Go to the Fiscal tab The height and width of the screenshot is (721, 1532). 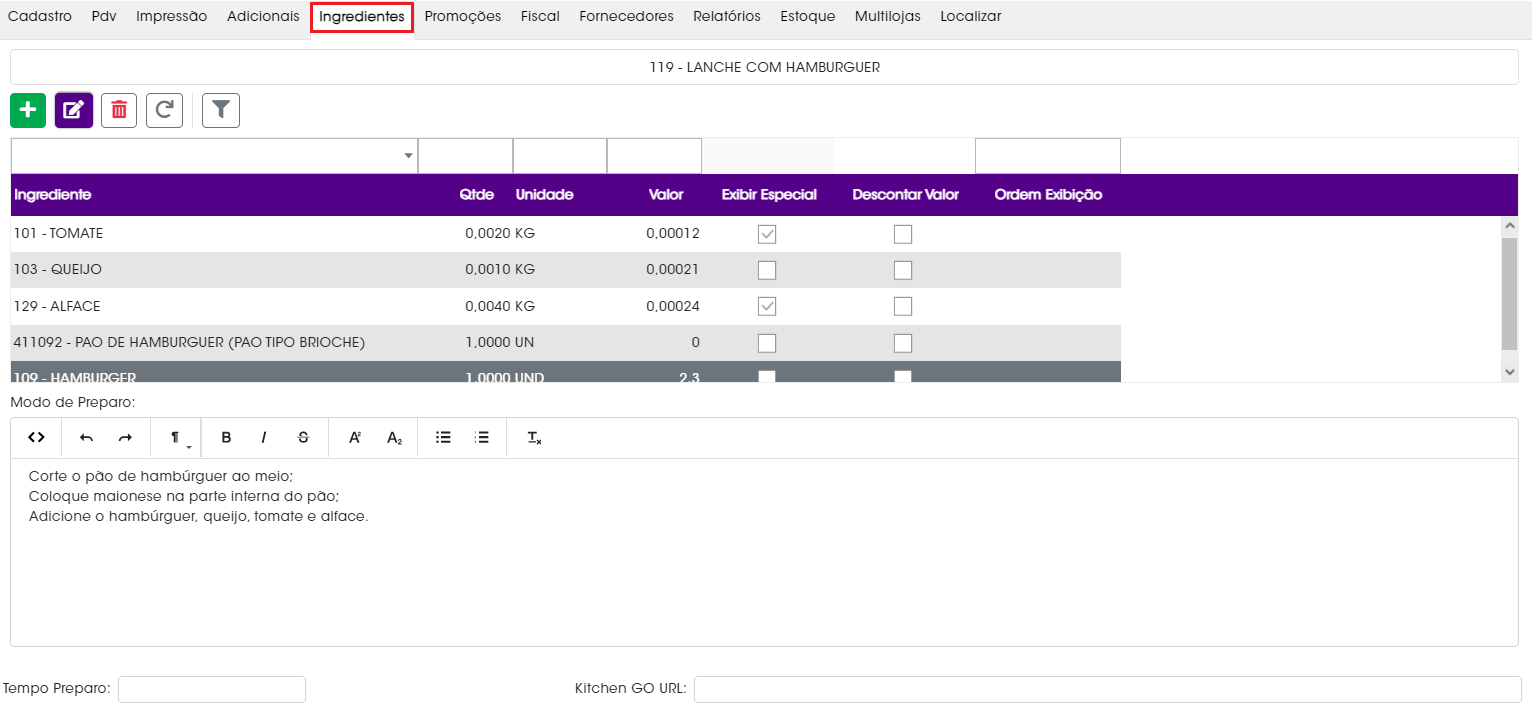pos(540,17)
